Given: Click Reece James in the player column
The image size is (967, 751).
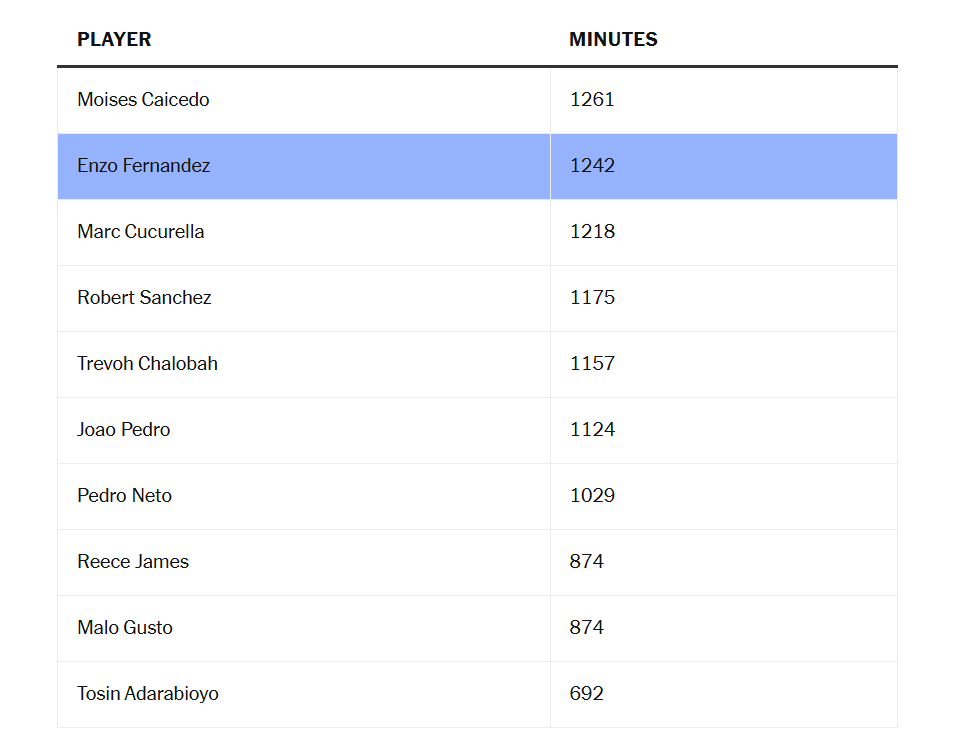Looking at the screenshot, I should click(x=133, y=562).
